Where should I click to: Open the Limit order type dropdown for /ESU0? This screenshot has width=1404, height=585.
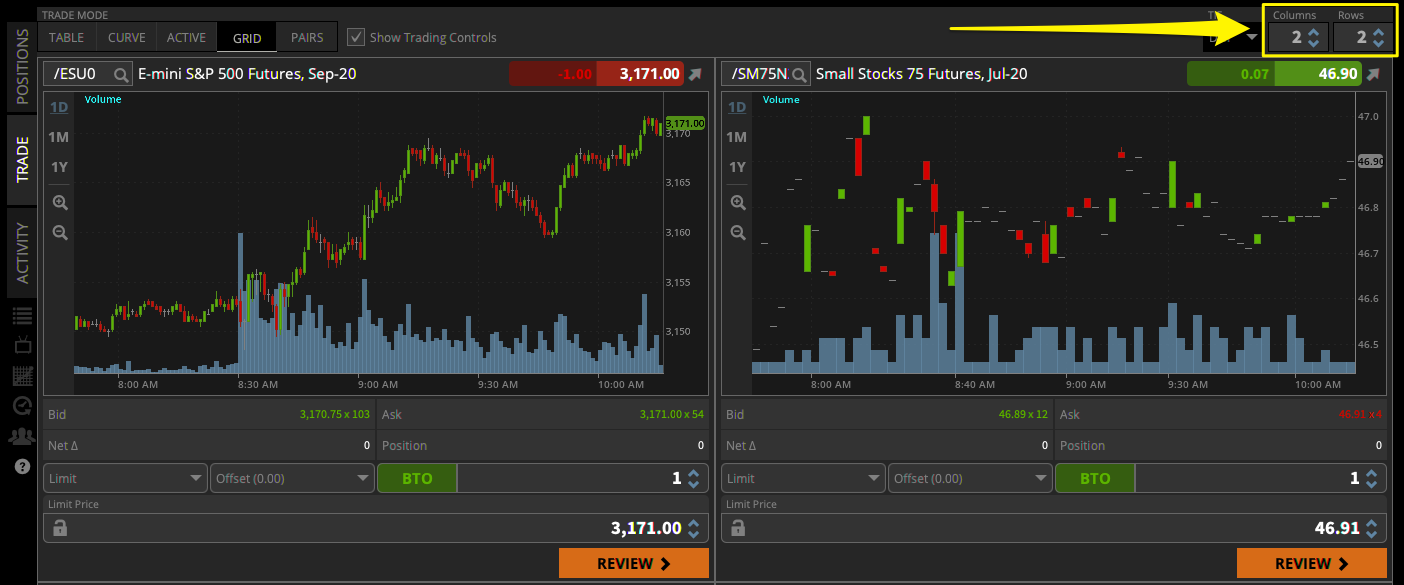(124, 478)
